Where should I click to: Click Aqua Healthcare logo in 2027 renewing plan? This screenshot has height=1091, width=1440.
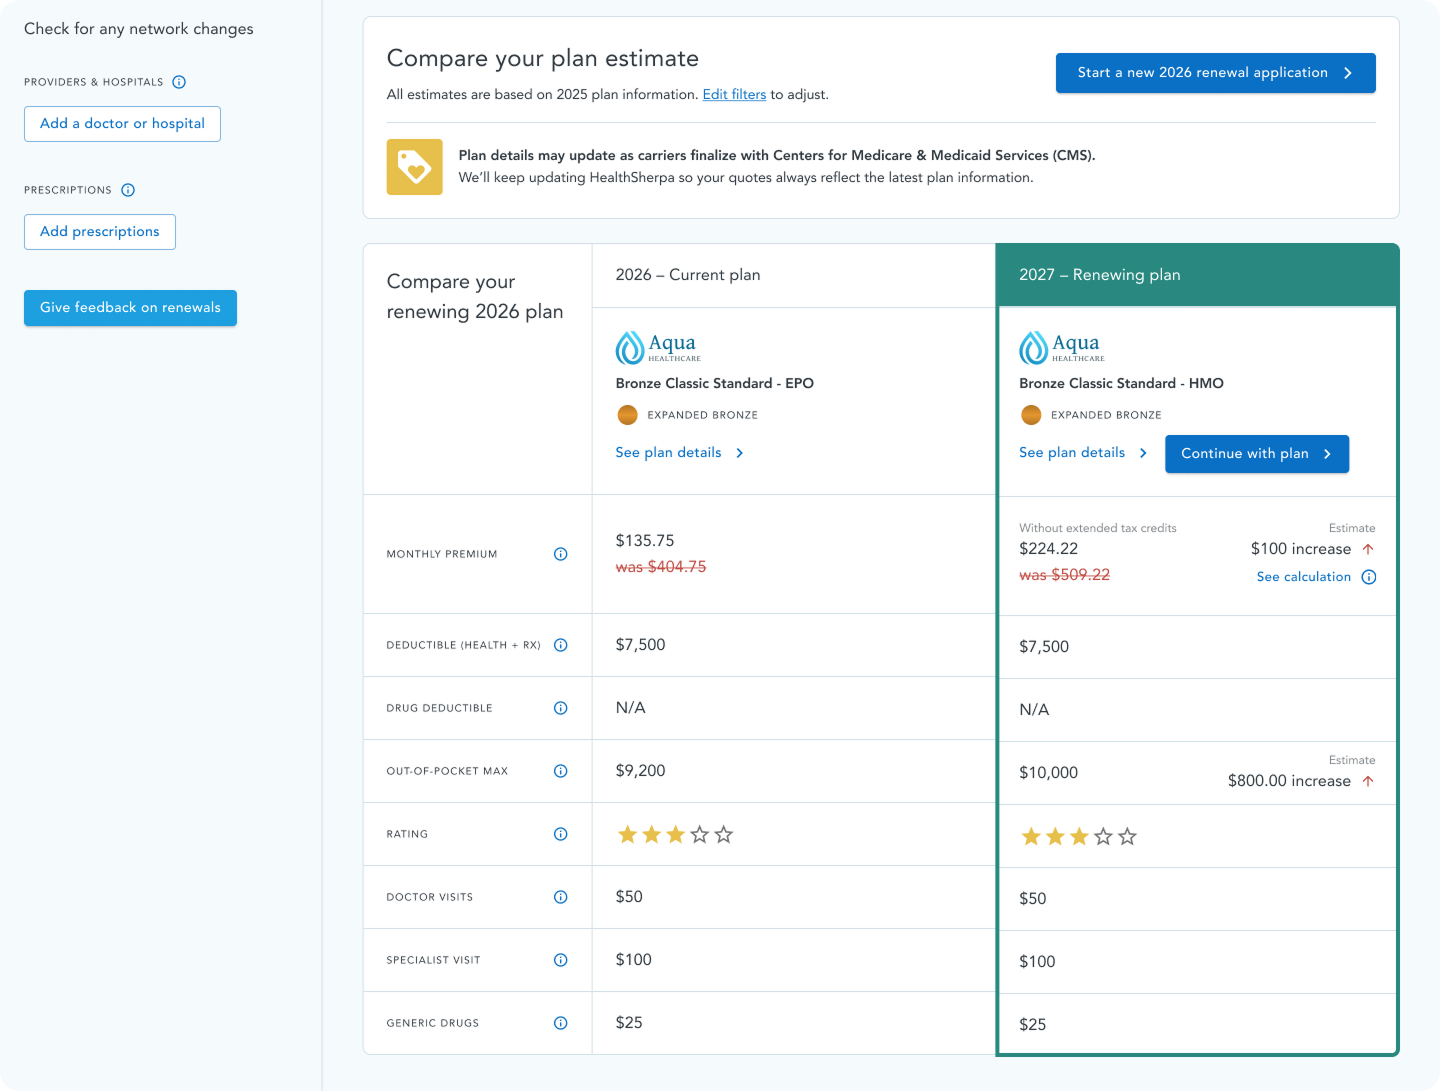pos(1062,348)
